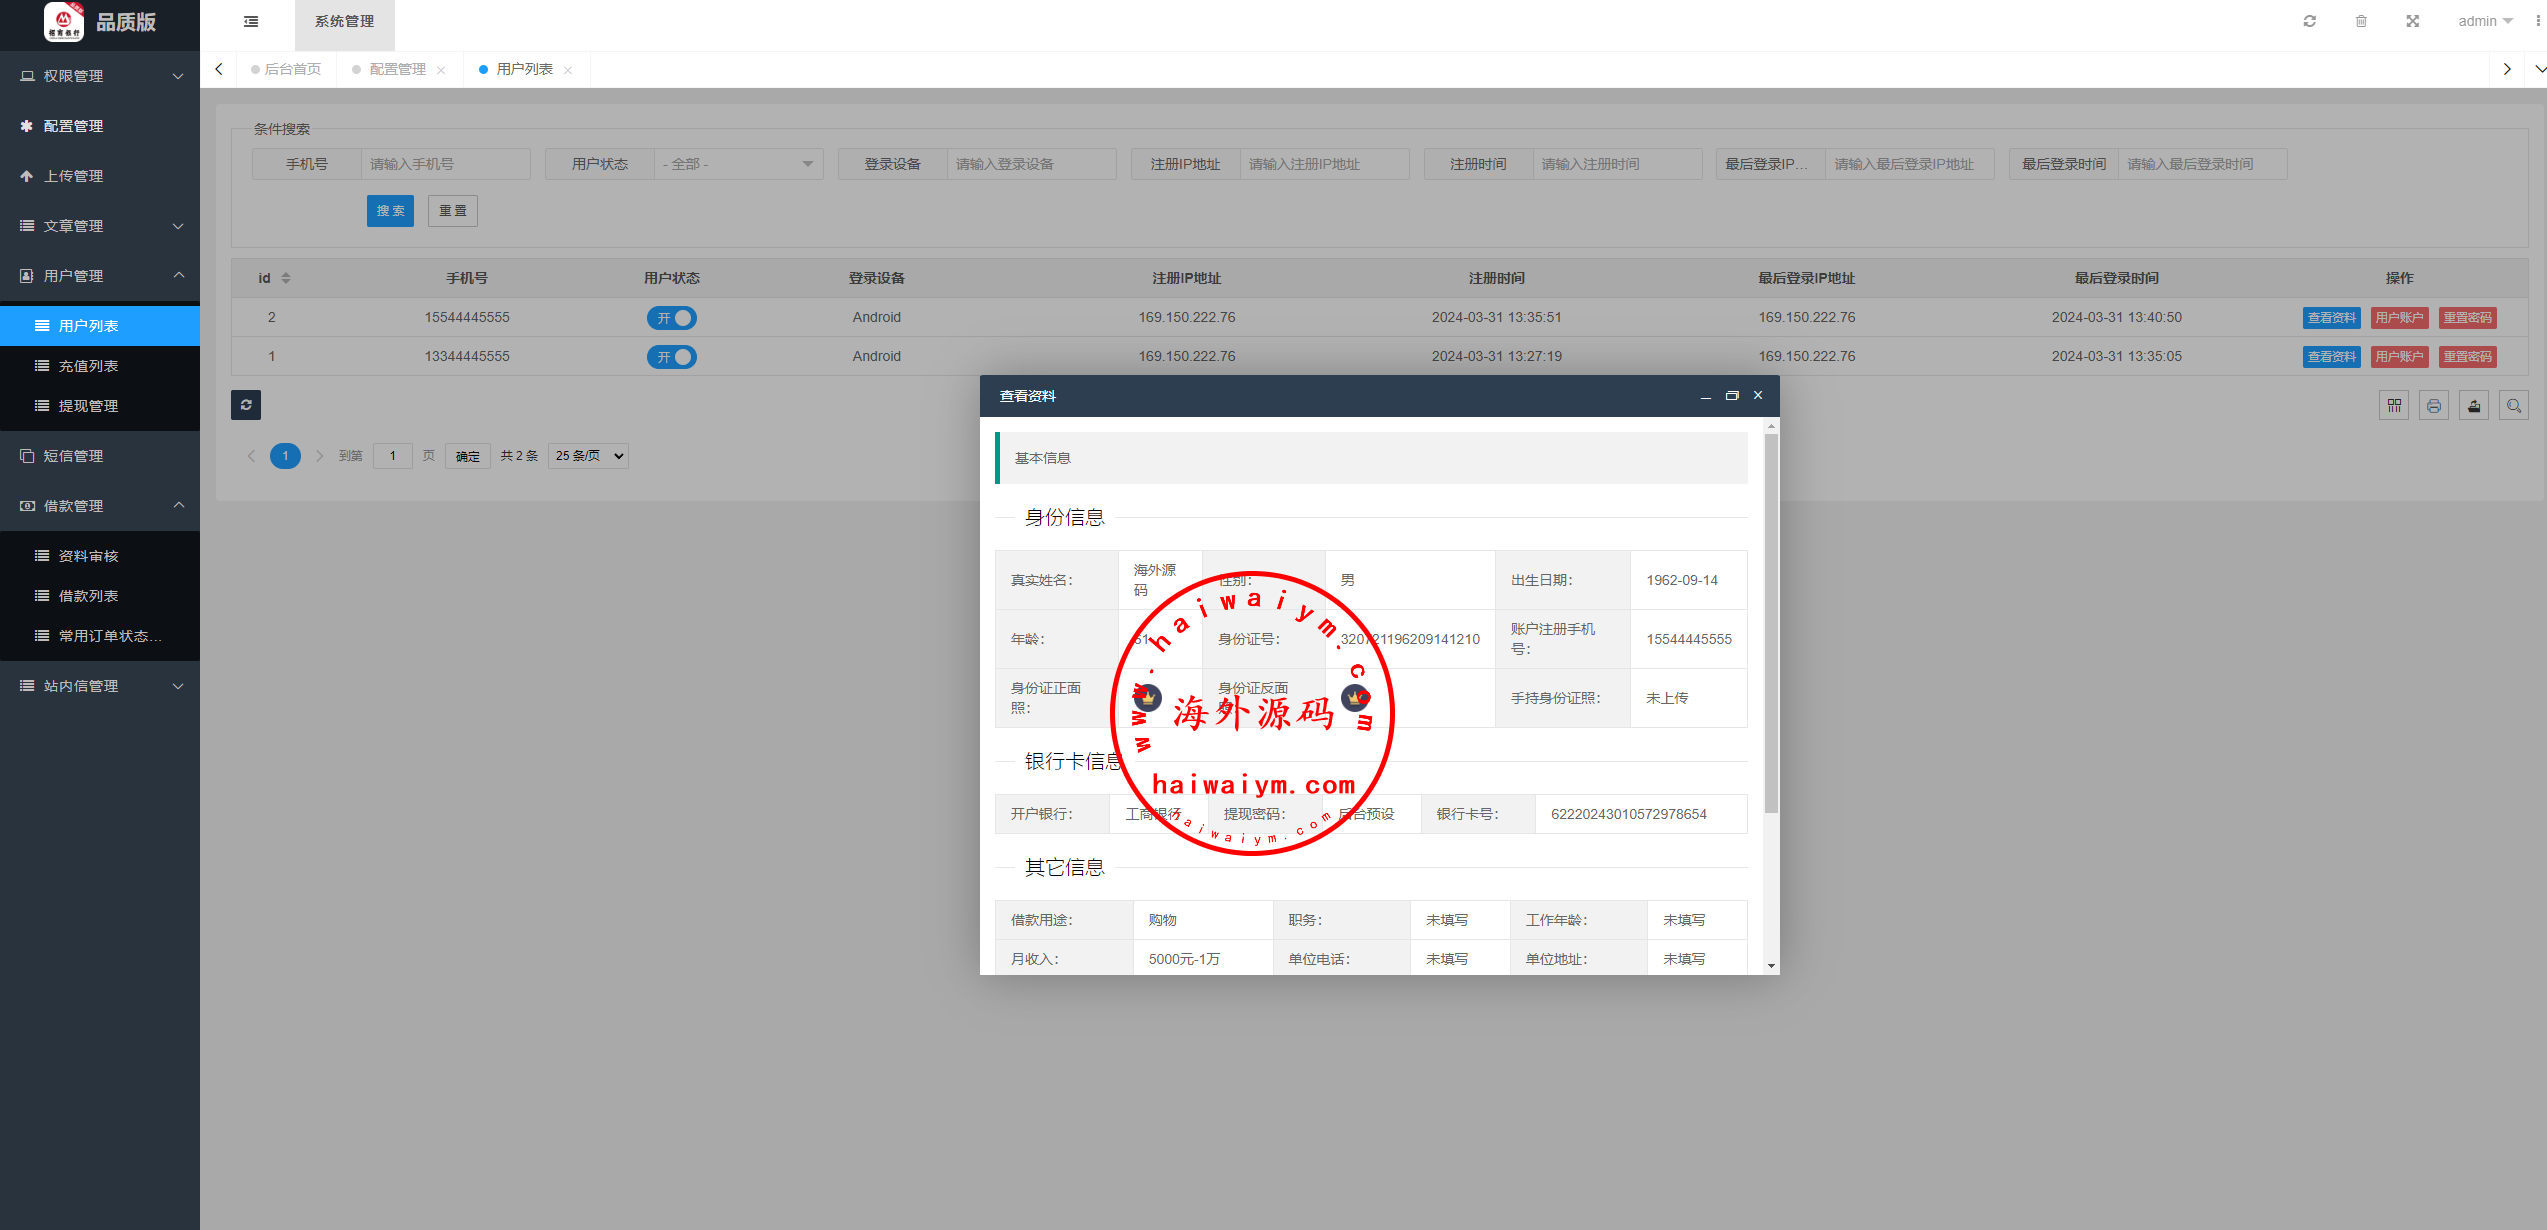The height and width of the screenshot is (1230, 2547).
Task: Click the table refresh button below list
Action: pyautogui.click(x=246, y=405)
